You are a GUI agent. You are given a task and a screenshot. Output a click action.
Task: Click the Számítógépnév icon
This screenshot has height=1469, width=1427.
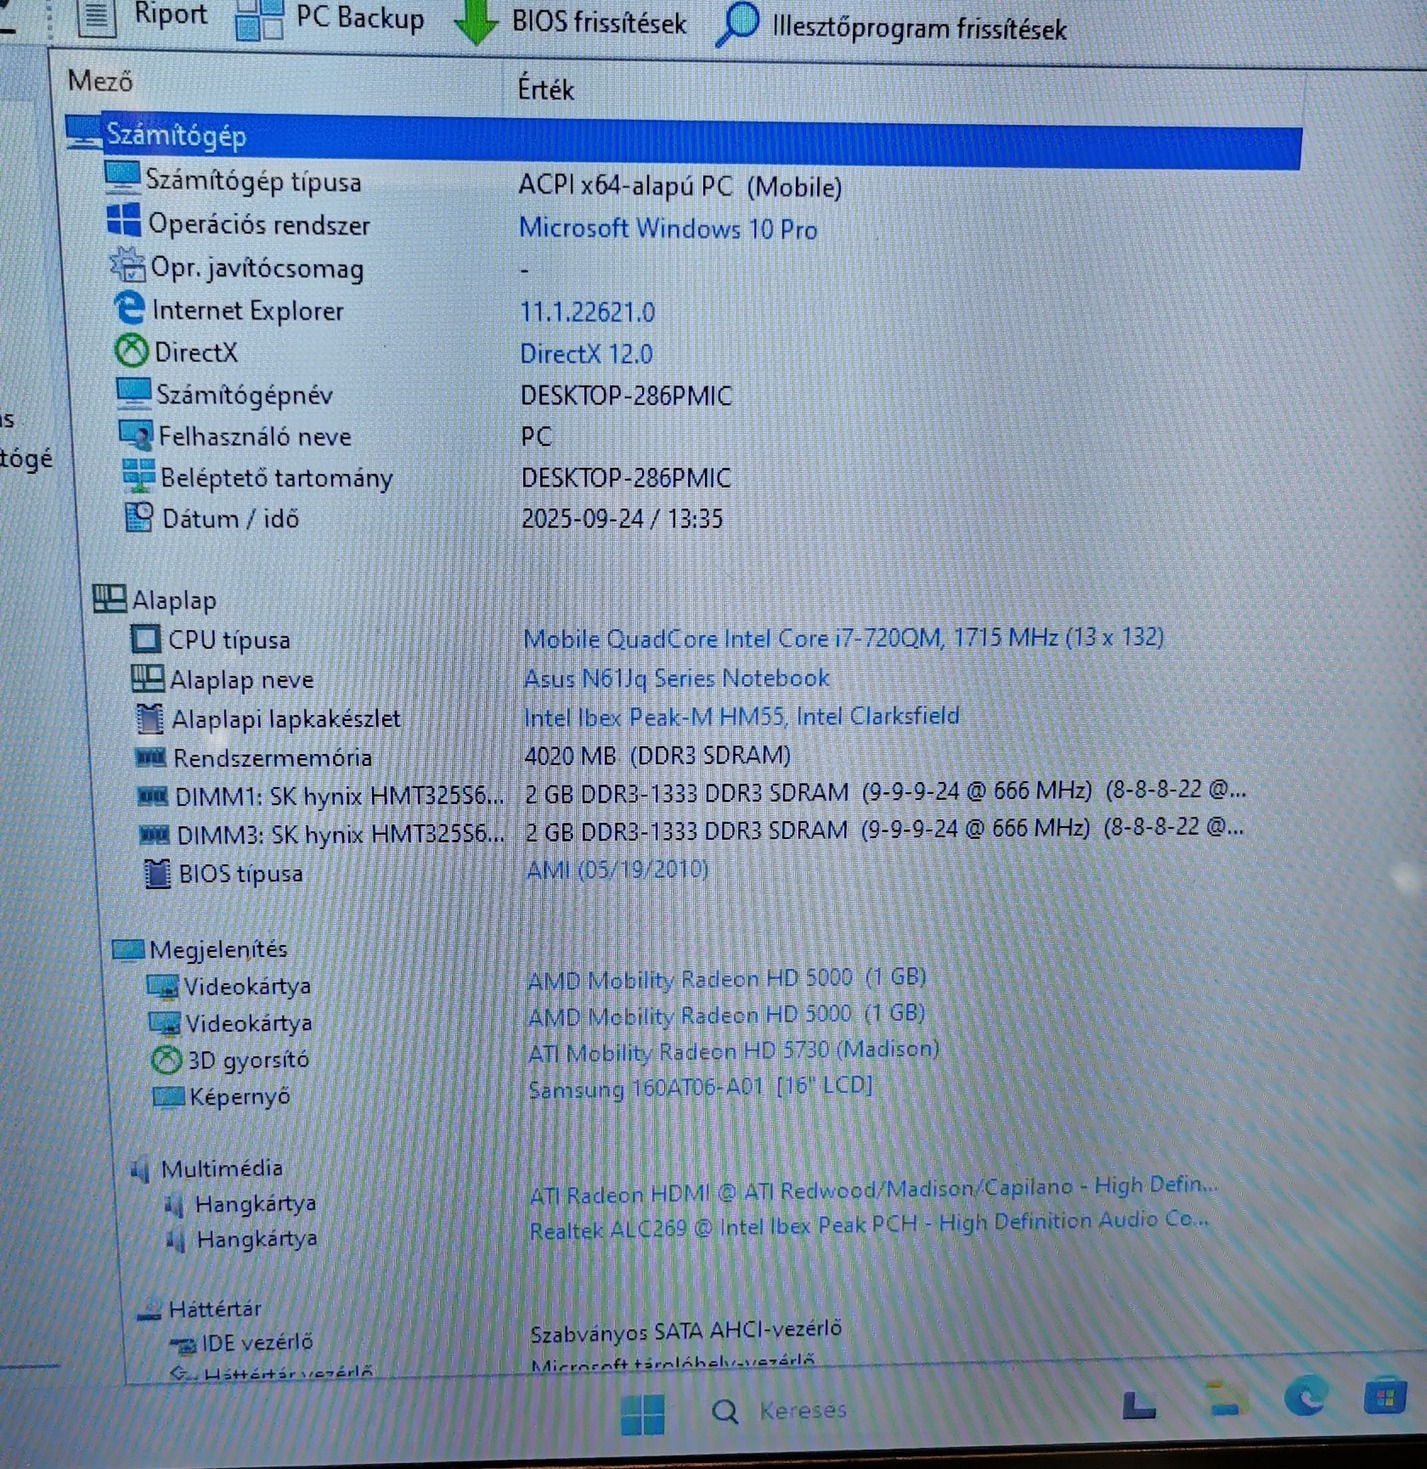click(134, 392)
